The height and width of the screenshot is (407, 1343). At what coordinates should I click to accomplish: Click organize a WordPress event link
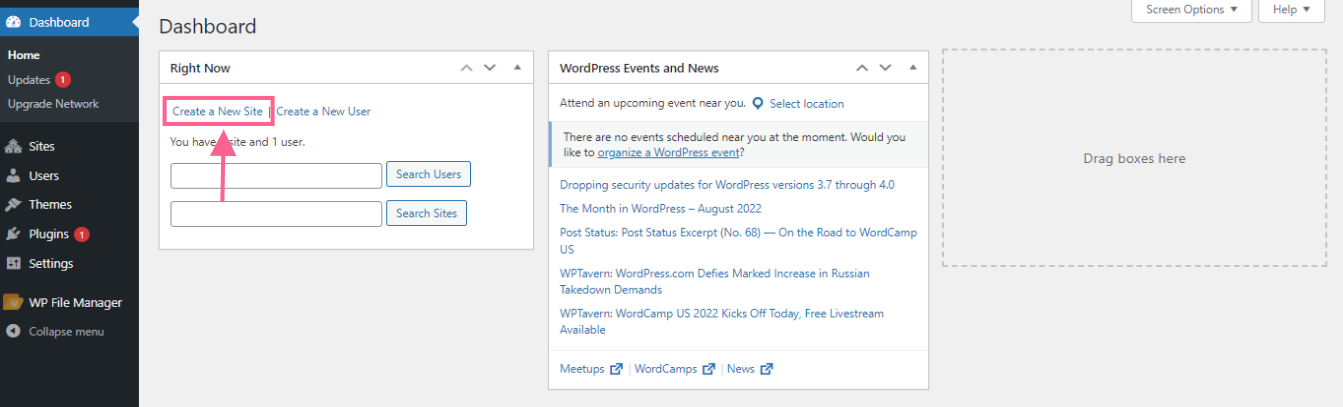tap(668, 153)
